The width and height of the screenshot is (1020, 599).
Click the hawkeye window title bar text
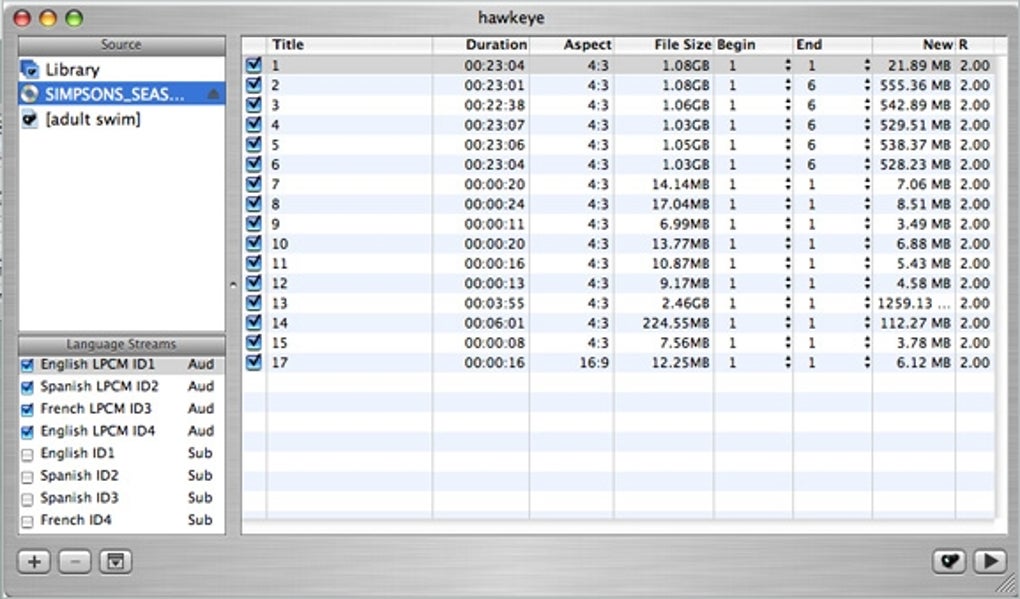[511, 18]
